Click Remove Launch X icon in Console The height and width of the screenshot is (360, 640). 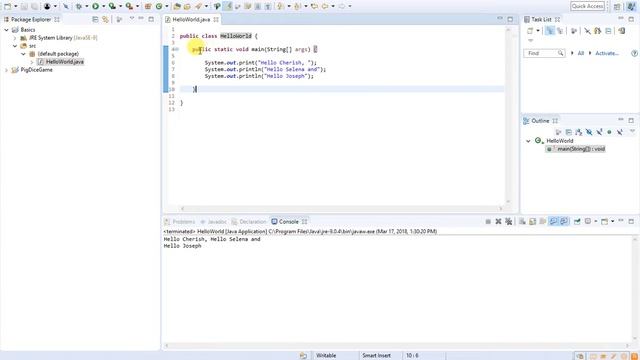(x=498, y=221)
